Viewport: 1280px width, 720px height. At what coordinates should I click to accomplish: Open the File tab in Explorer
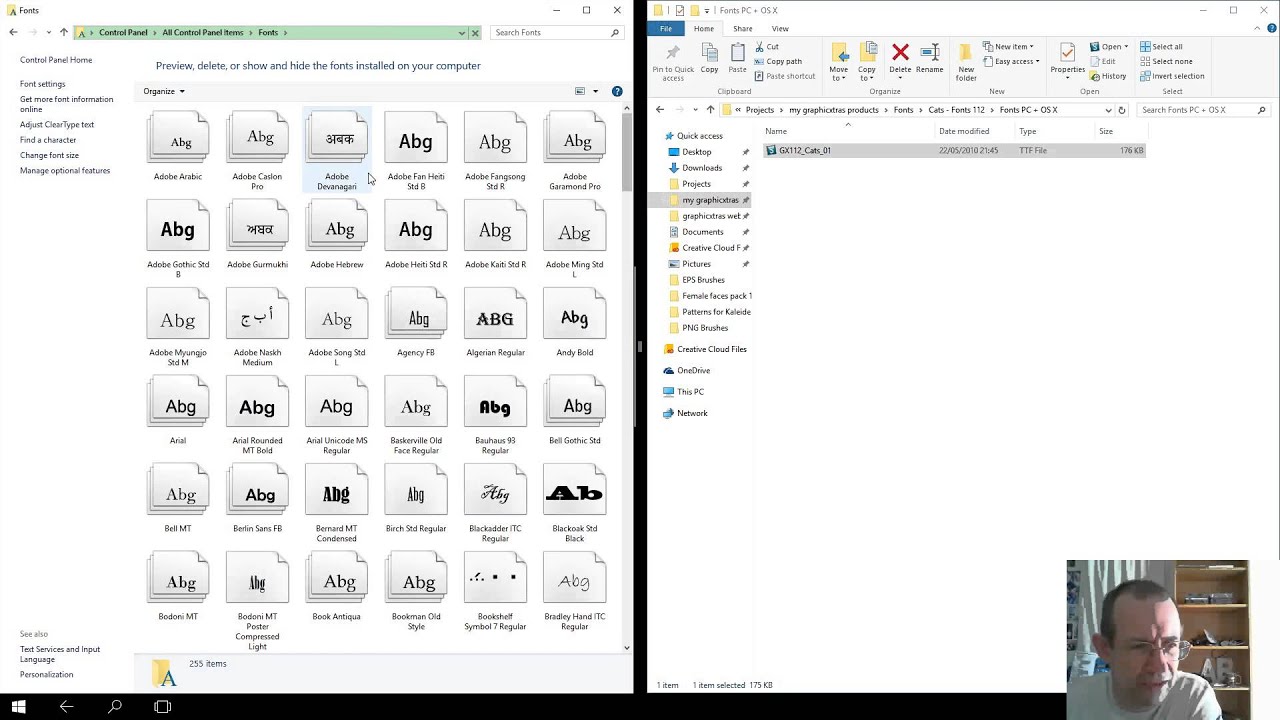[x=666, y=28]
